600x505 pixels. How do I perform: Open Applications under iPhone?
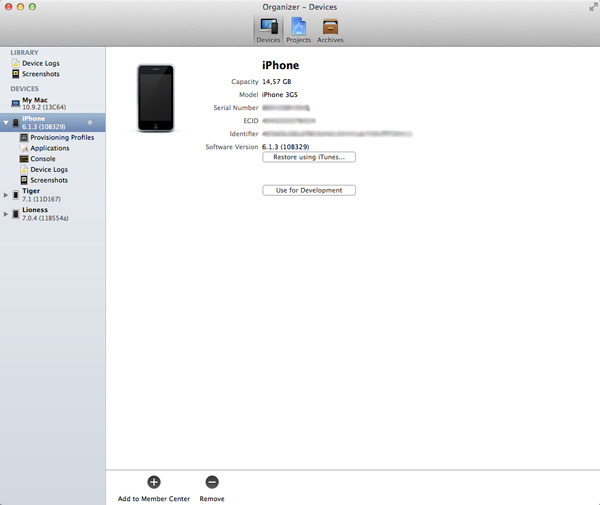click(x=50, y=148)
